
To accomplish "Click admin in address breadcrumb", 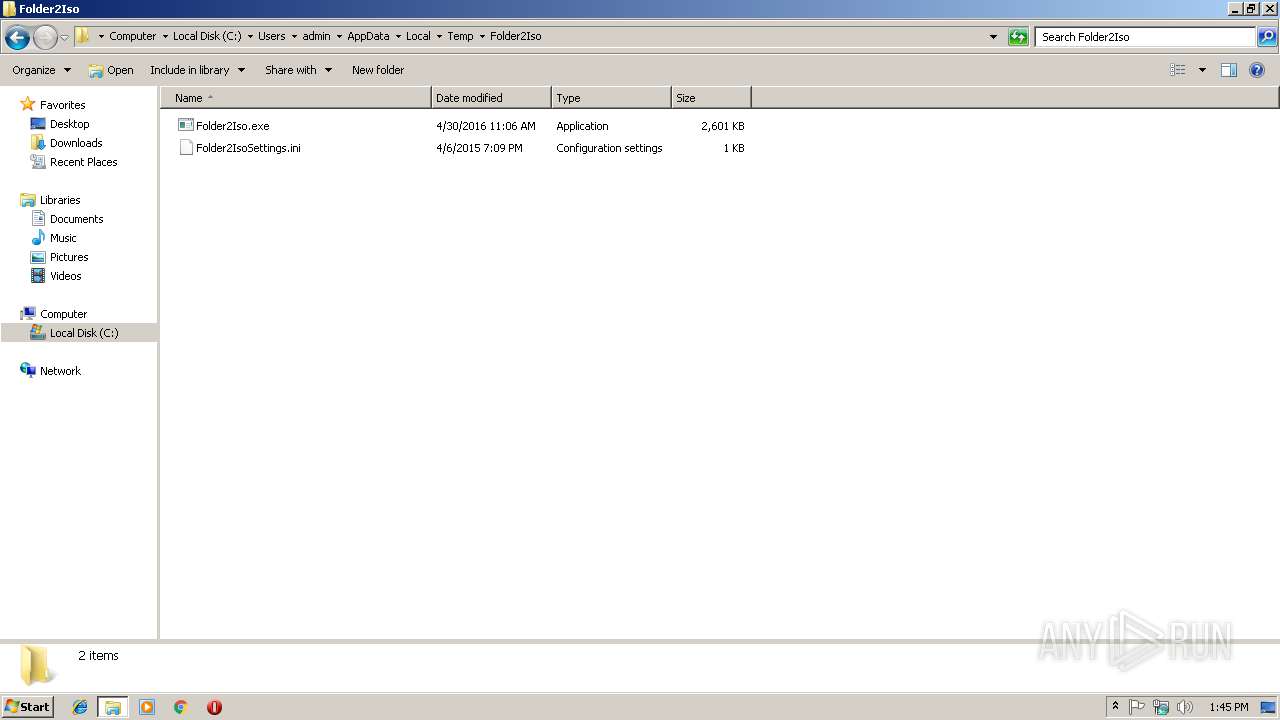I will (x=316, y=36).
